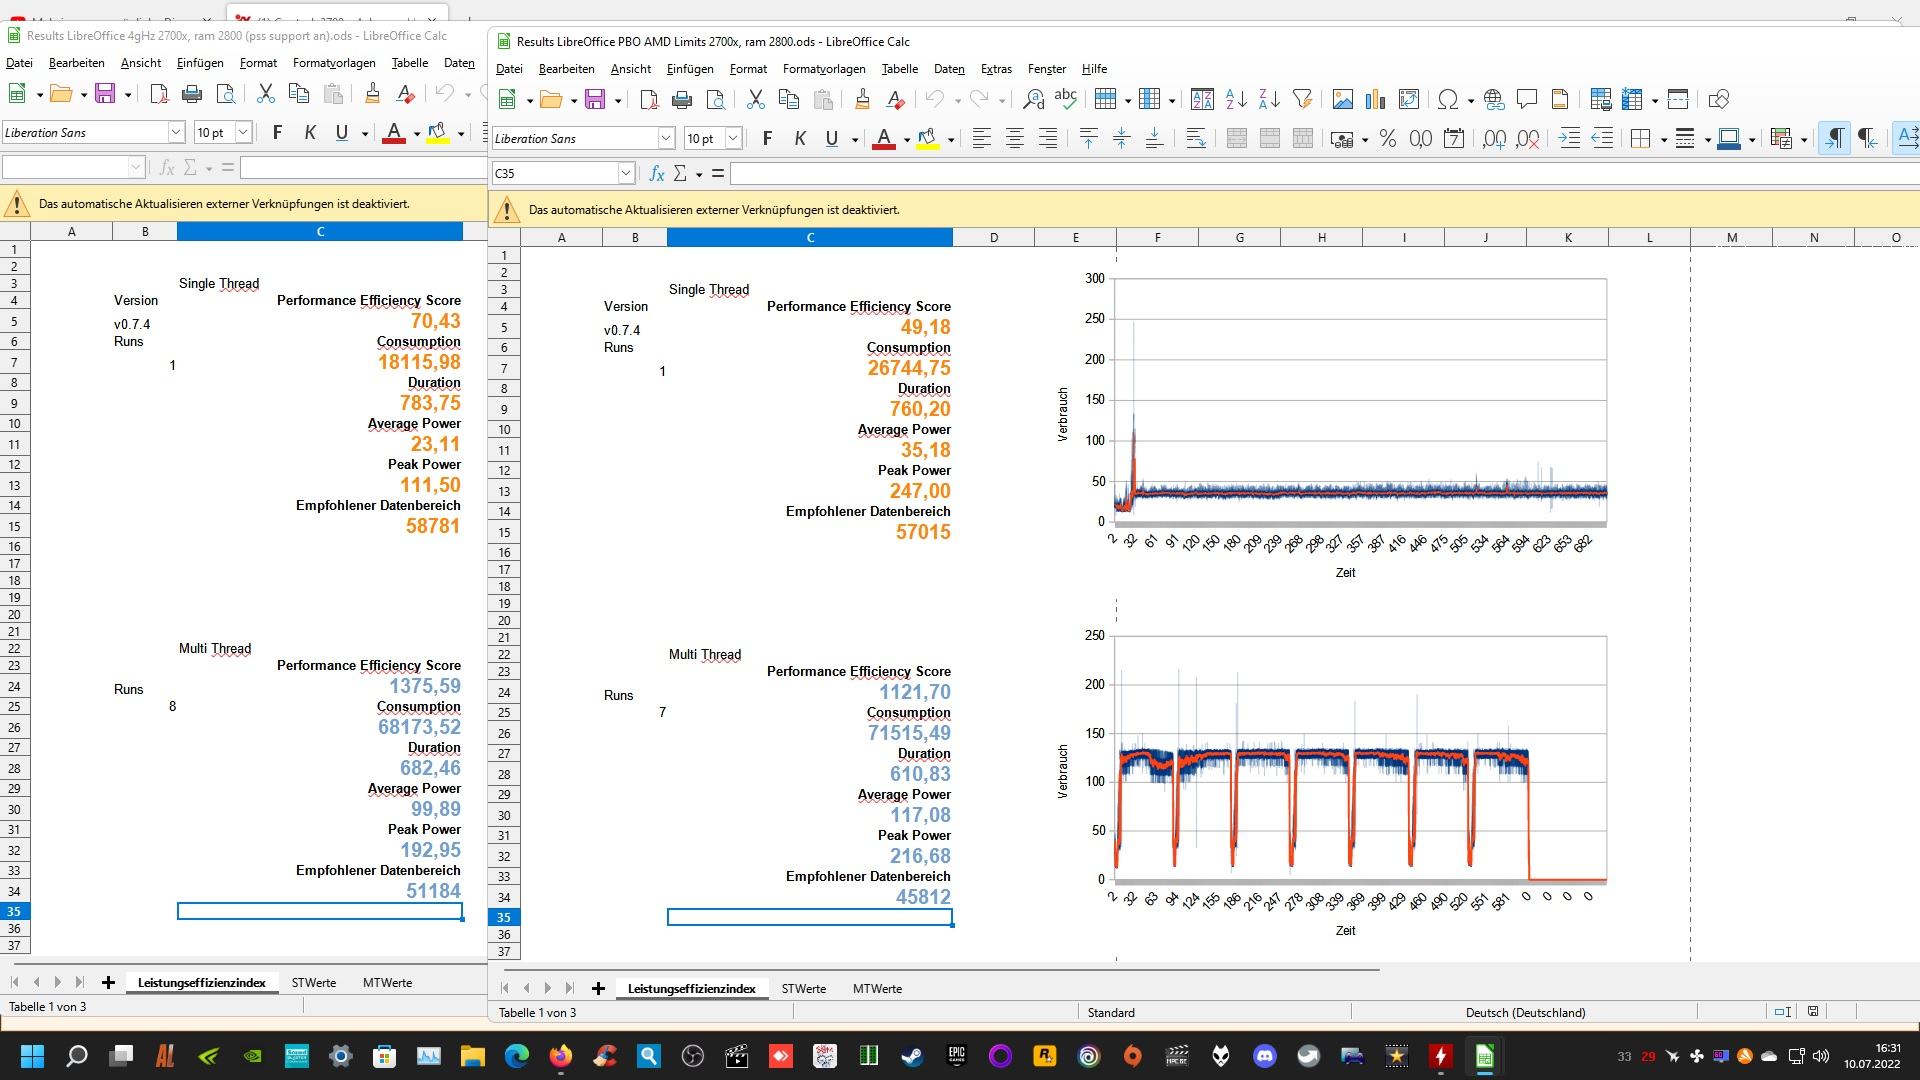Screen dimensions: 1920x1080
Task: Open Special Character dropdown arrow
Action: [1471, 99]
